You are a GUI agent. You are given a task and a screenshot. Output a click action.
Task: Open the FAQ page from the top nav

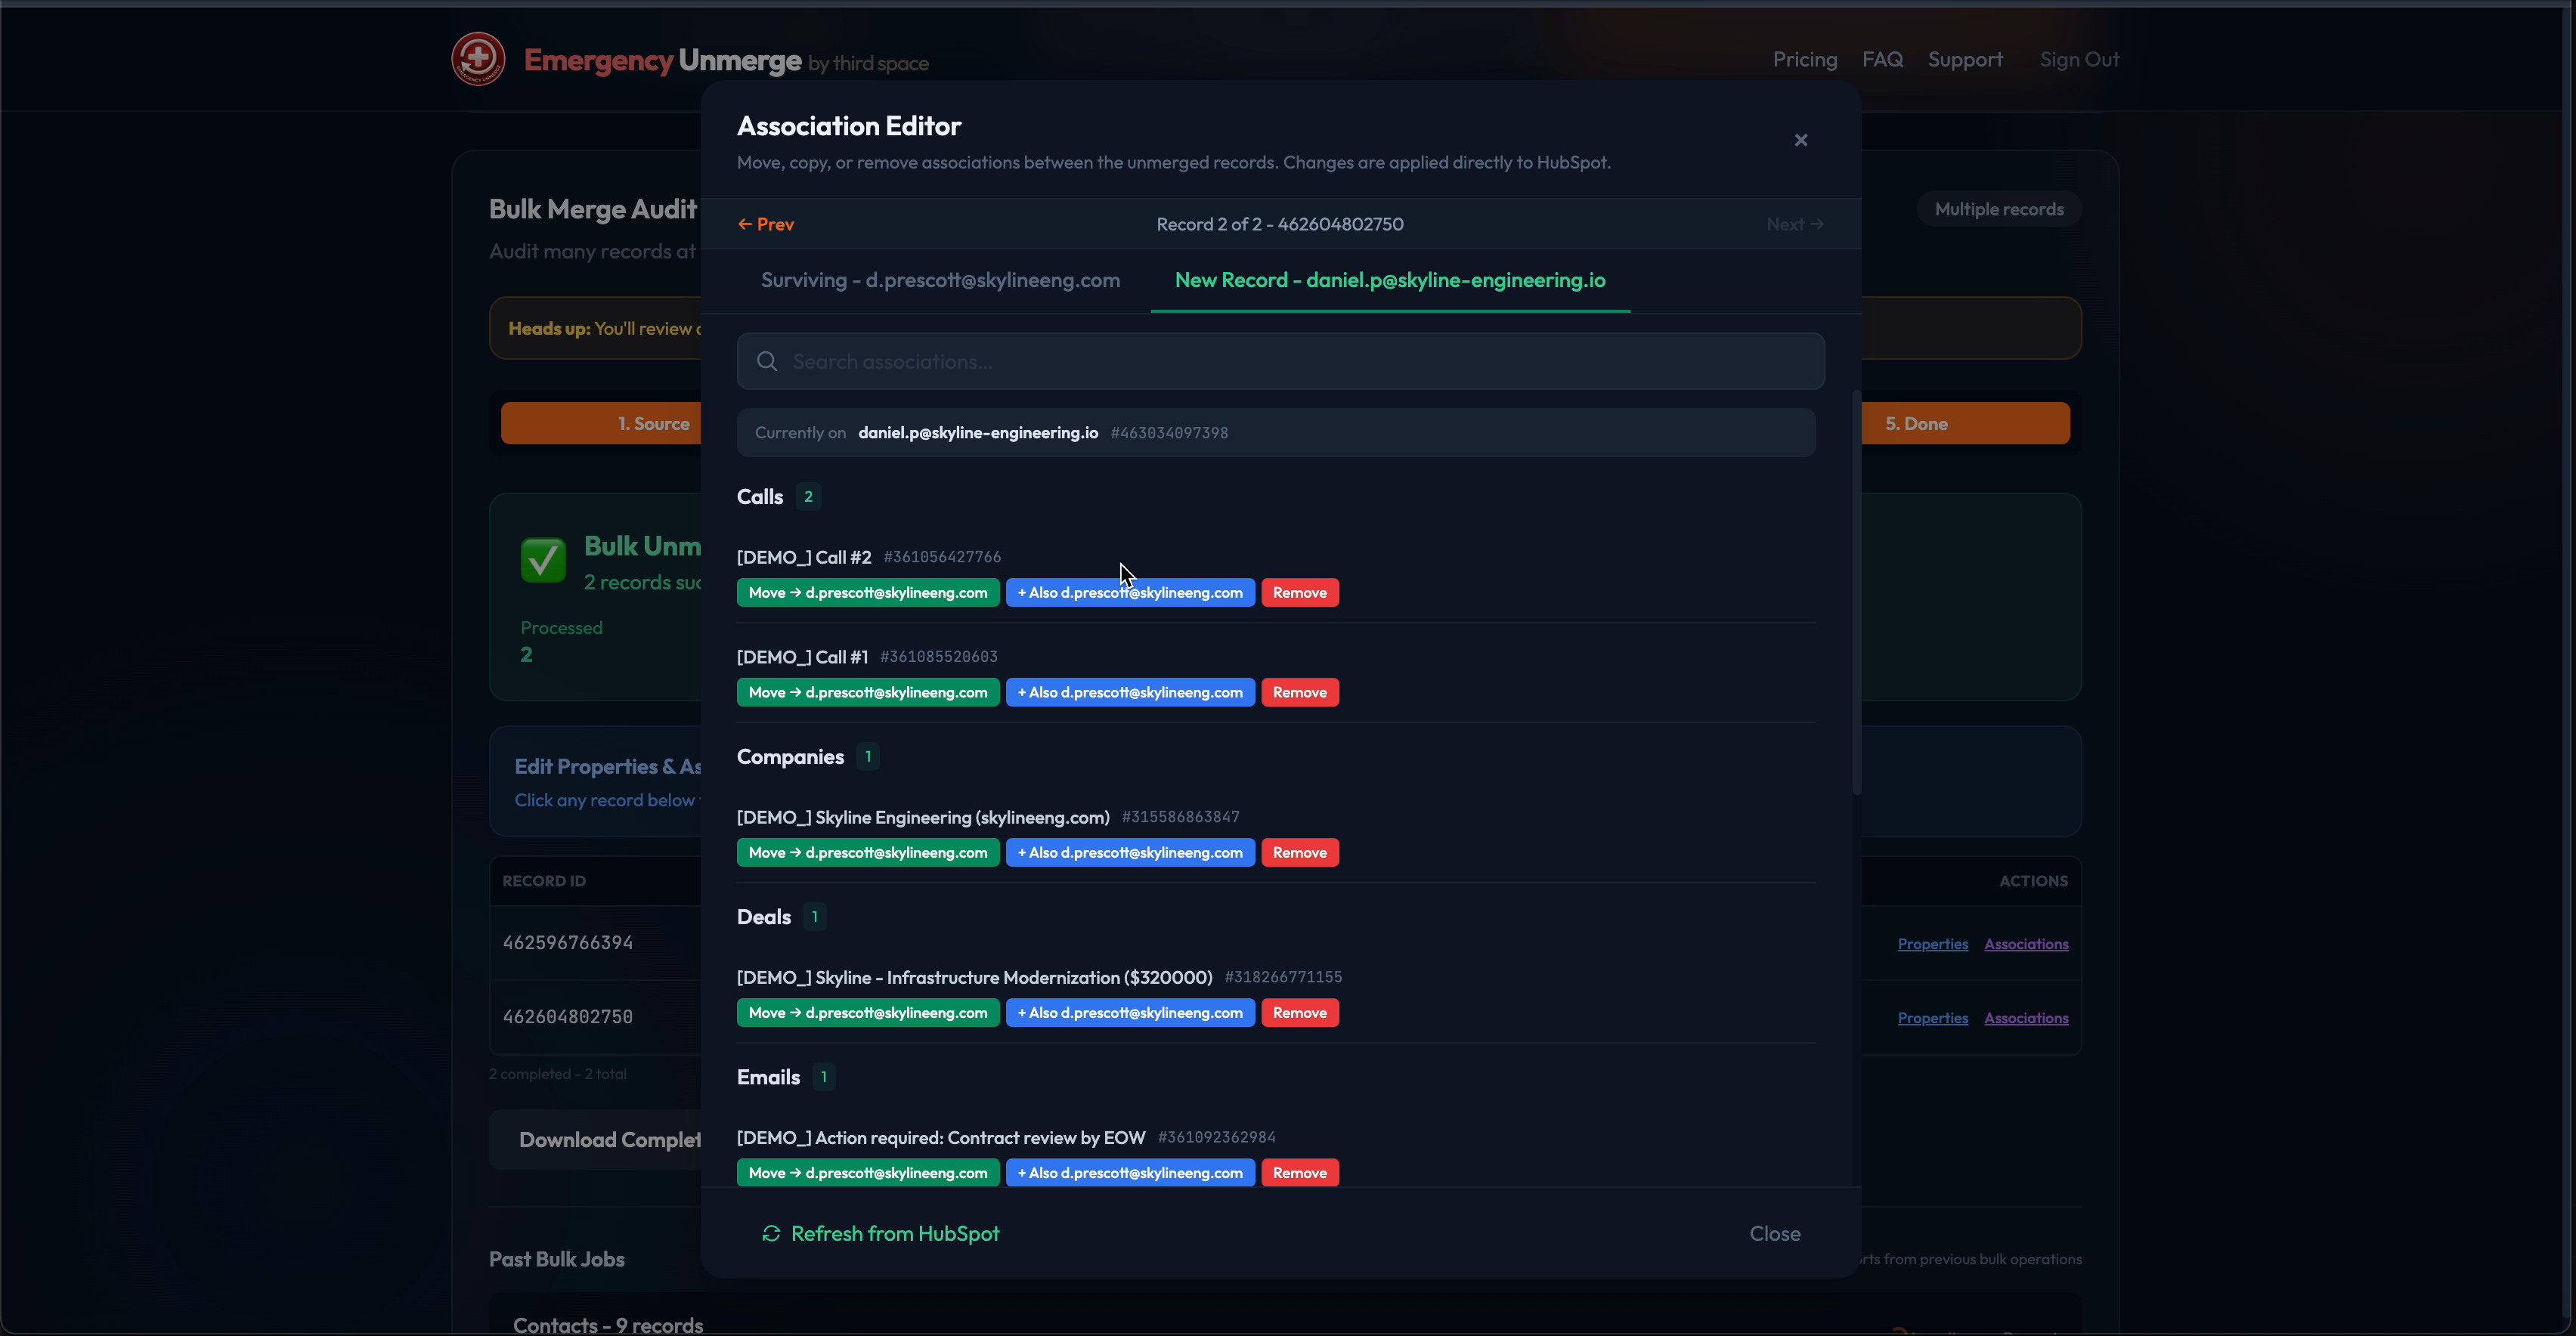tap(1882, 60)
